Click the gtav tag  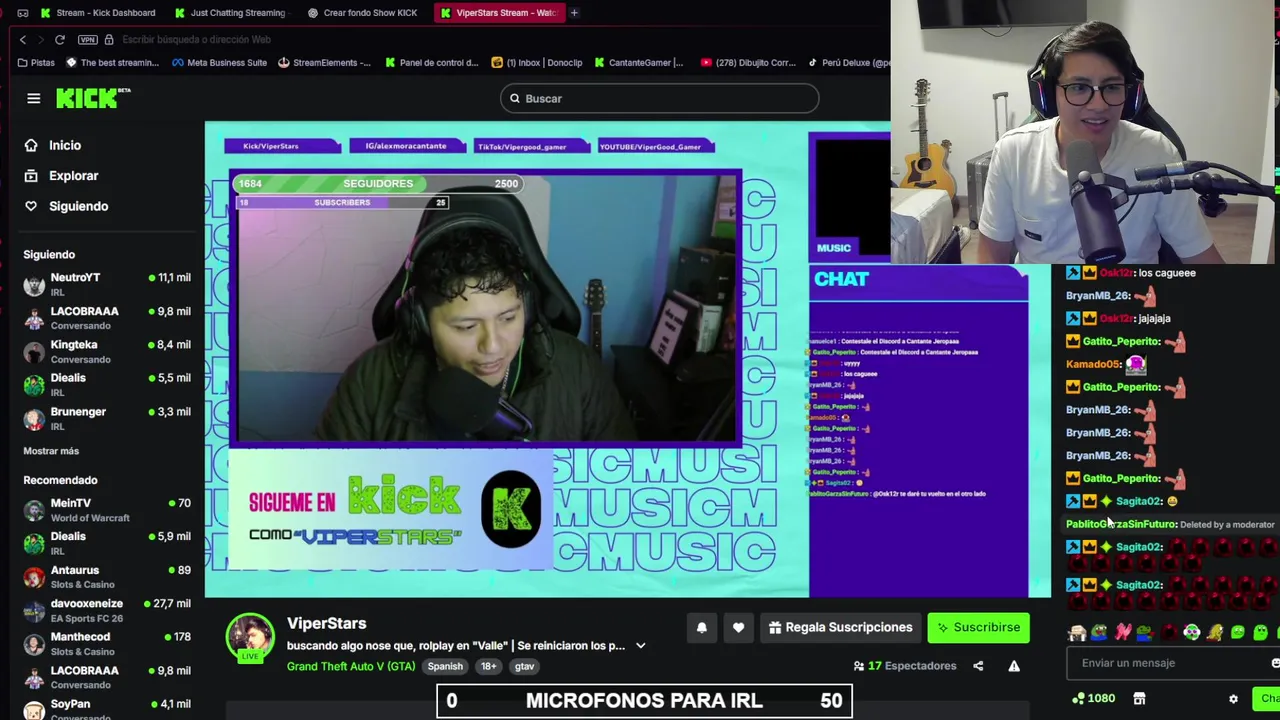point(524,666)
